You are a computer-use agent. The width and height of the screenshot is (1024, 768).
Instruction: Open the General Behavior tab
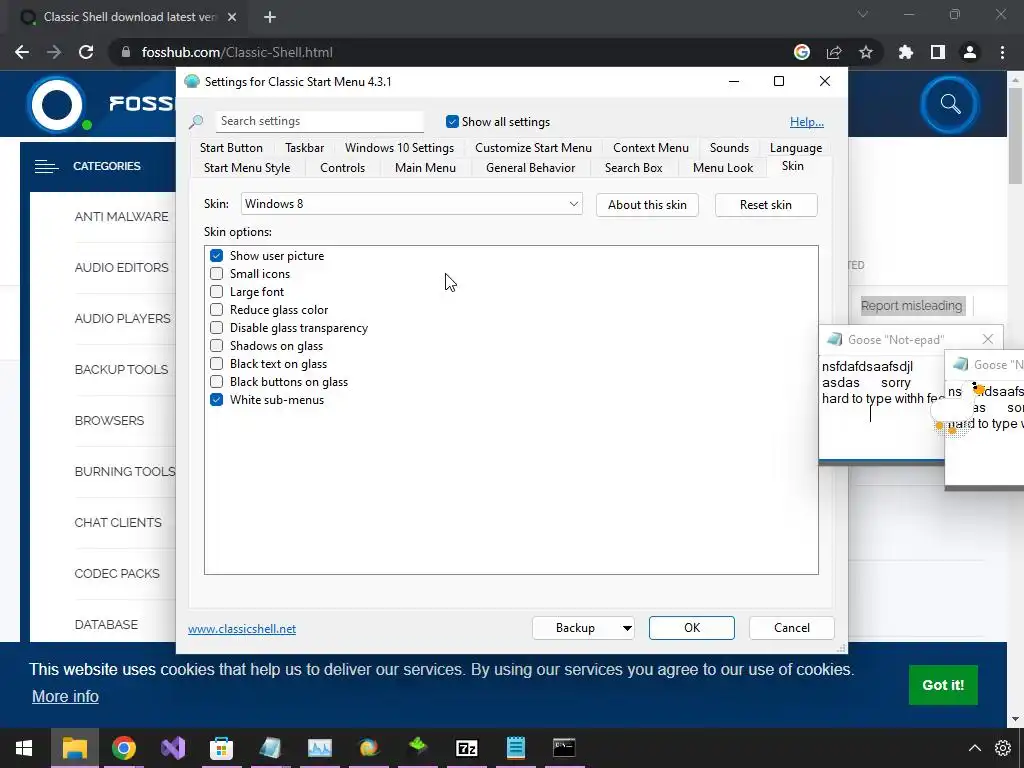coord(530,168)
